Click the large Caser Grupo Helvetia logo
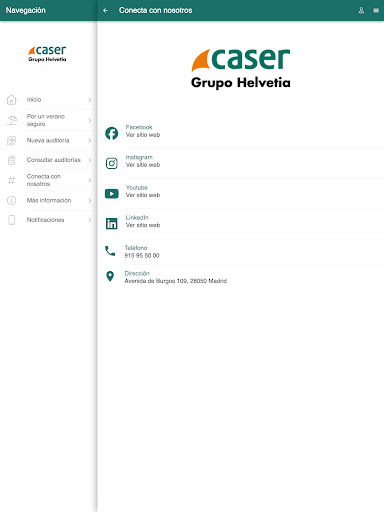Screen dimensions: 384x512 [241, 69]
